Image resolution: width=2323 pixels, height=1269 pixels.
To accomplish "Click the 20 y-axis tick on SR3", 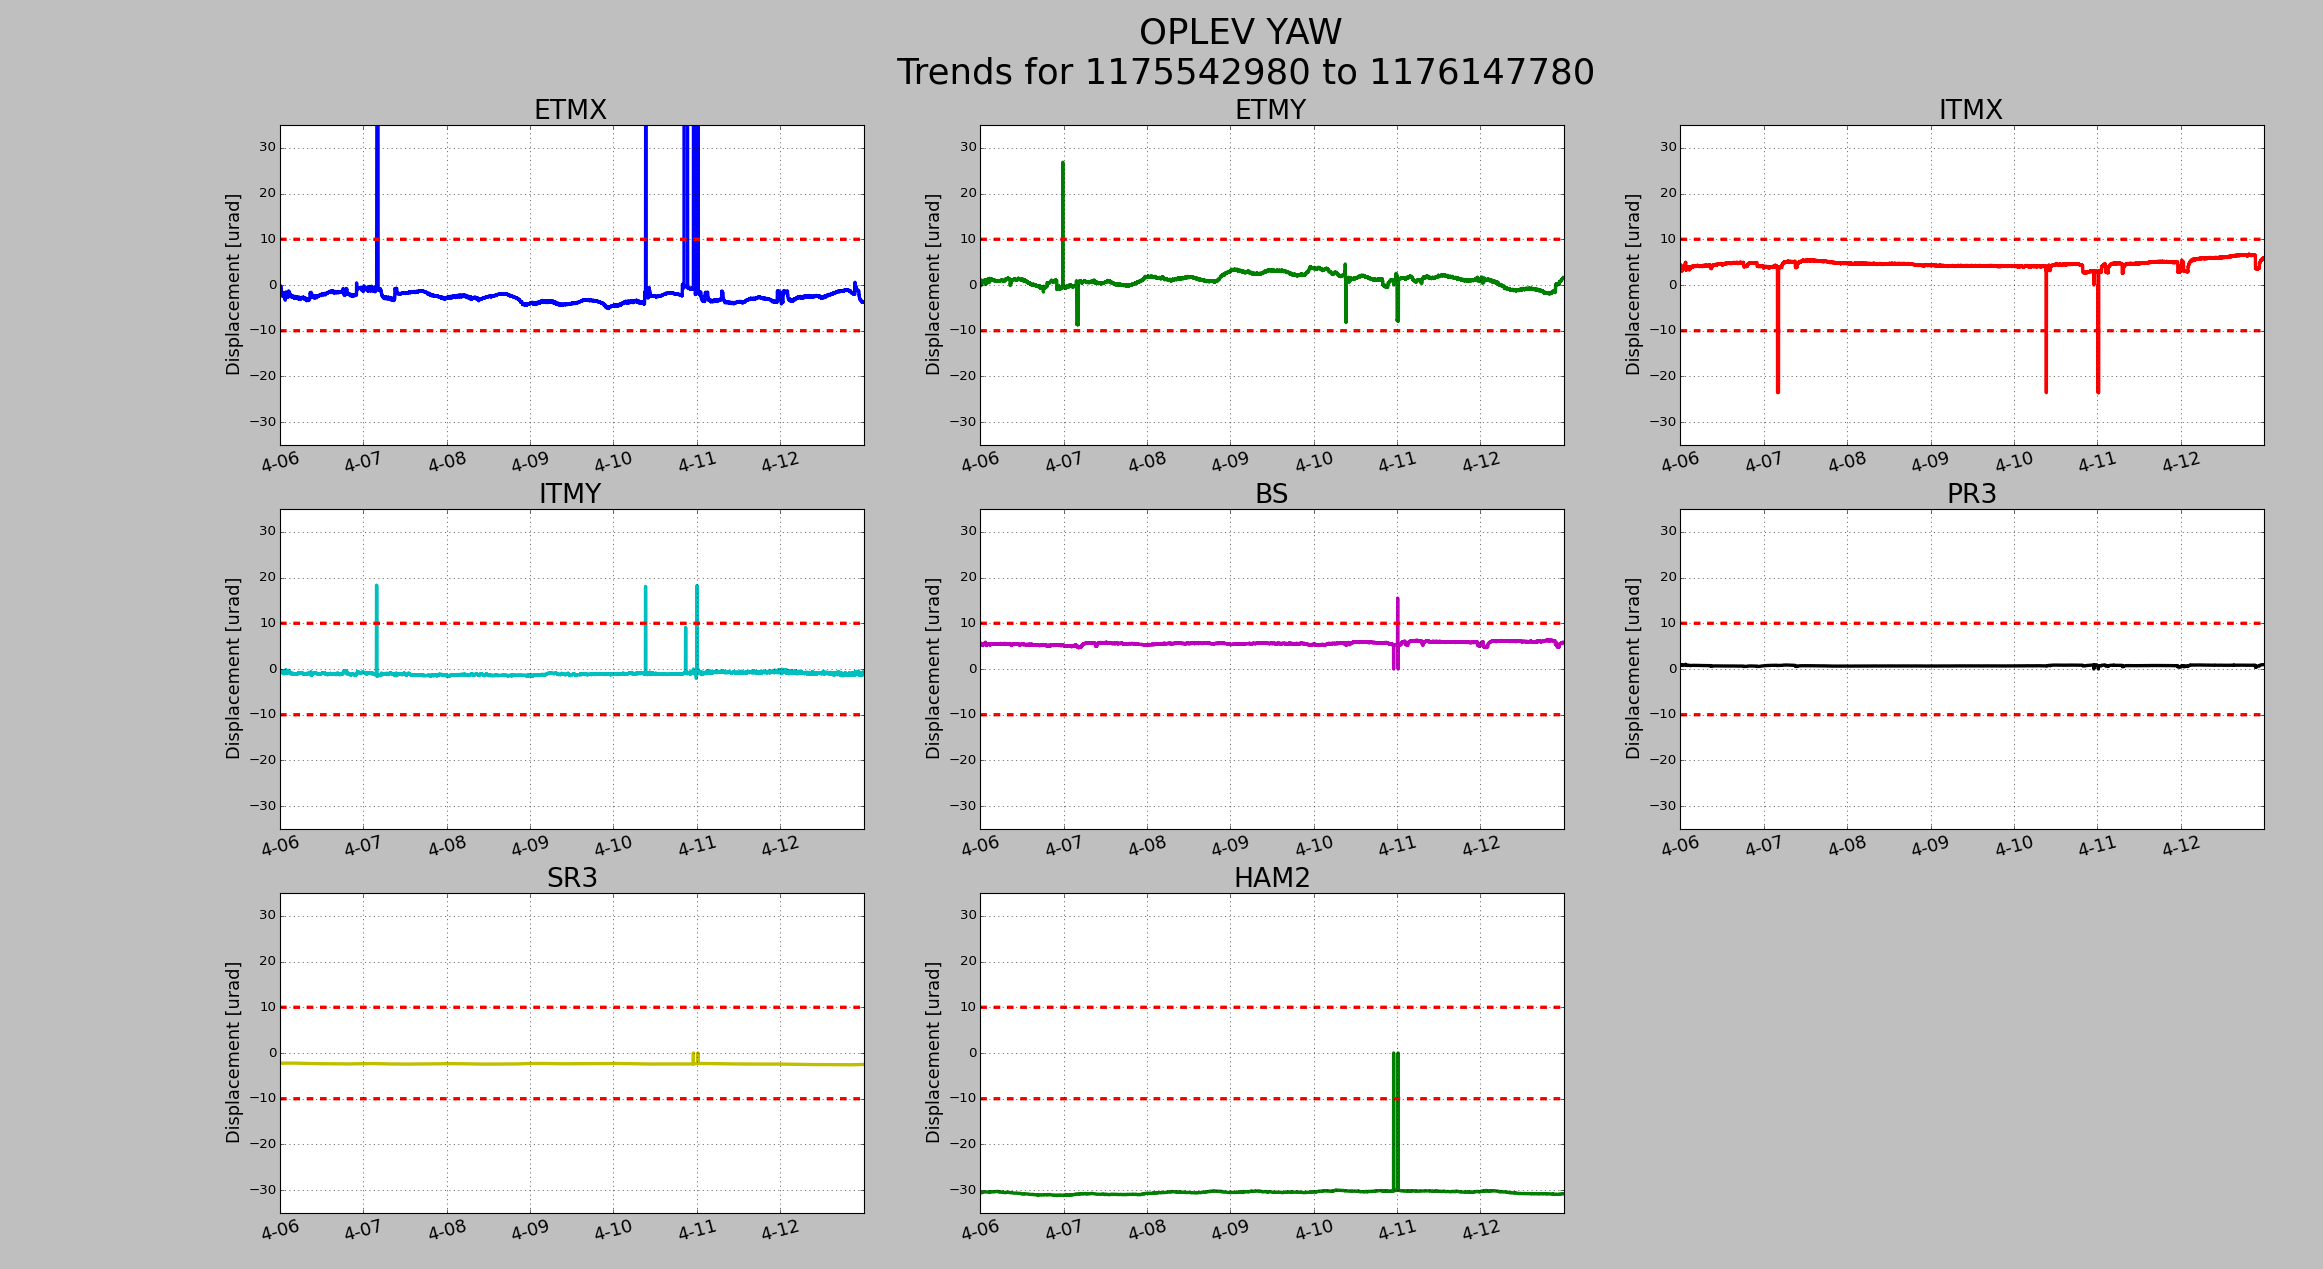I will click(x=267, y=961).
